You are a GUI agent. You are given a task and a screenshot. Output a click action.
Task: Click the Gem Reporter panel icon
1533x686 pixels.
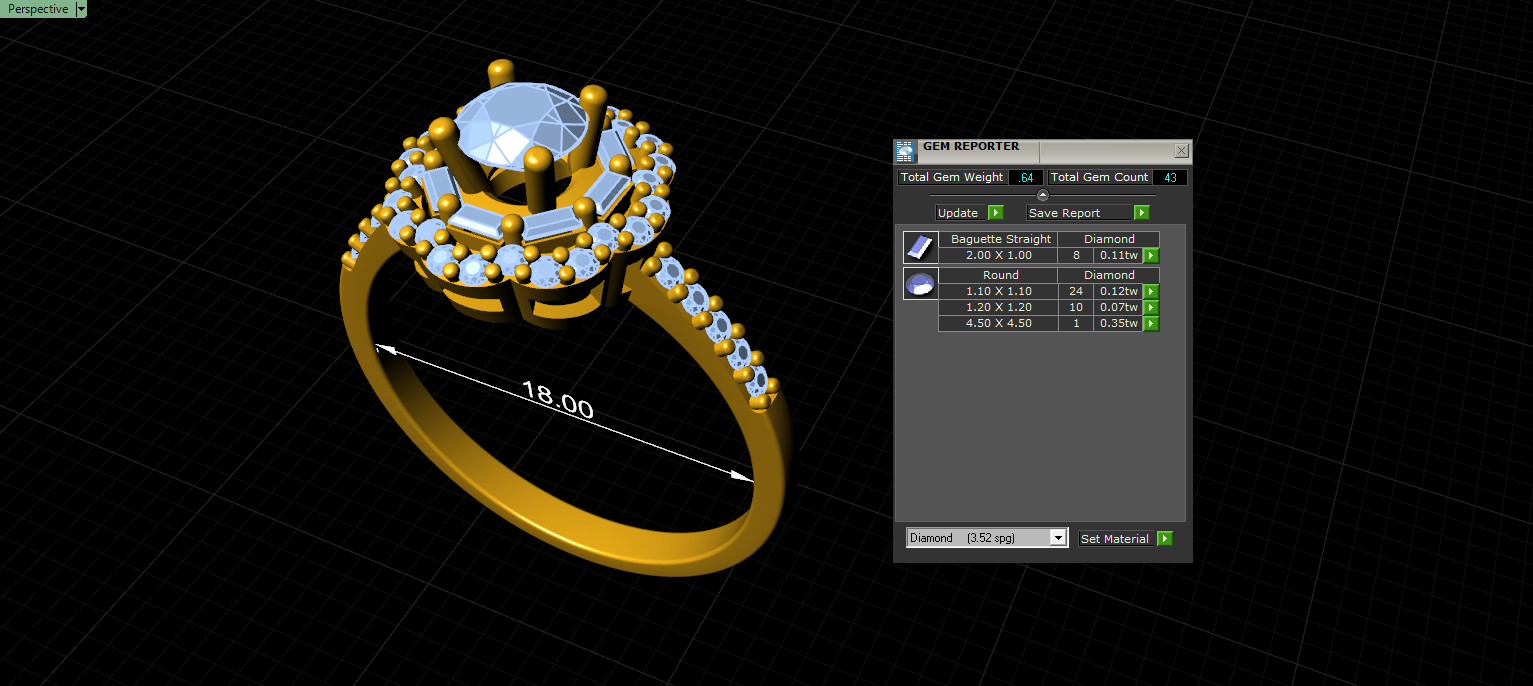point(905,151)
